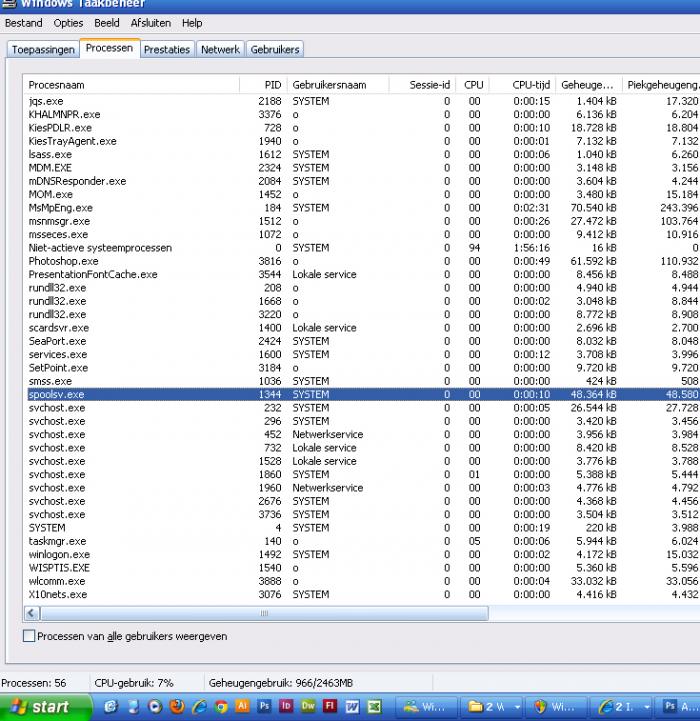Launch Google Chrome from quick launch
The height and width of the screenshot is (721, 700).
[221, 706]
